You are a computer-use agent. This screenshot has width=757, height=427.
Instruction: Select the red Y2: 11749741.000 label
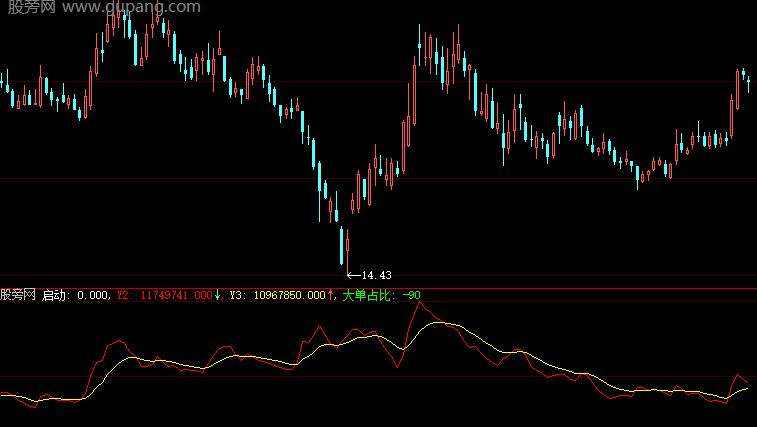pyautogui.click(x=164, y=295)
